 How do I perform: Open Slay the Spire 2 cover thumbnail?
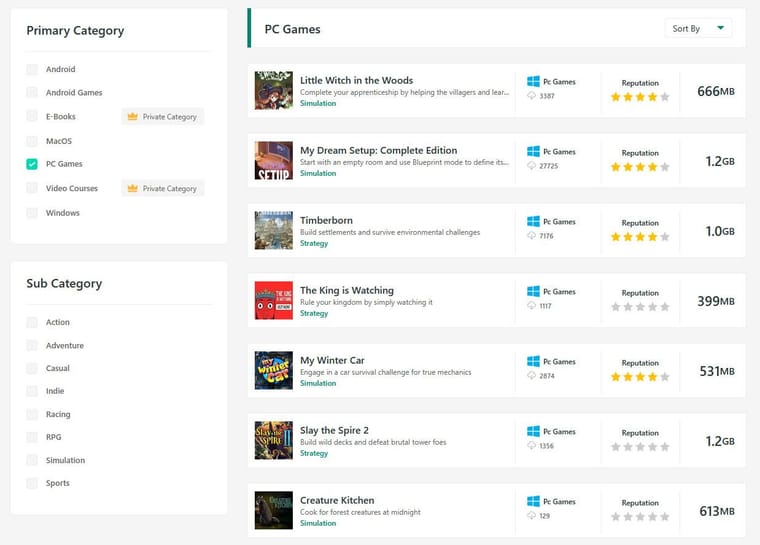click(x=274, y=440)
